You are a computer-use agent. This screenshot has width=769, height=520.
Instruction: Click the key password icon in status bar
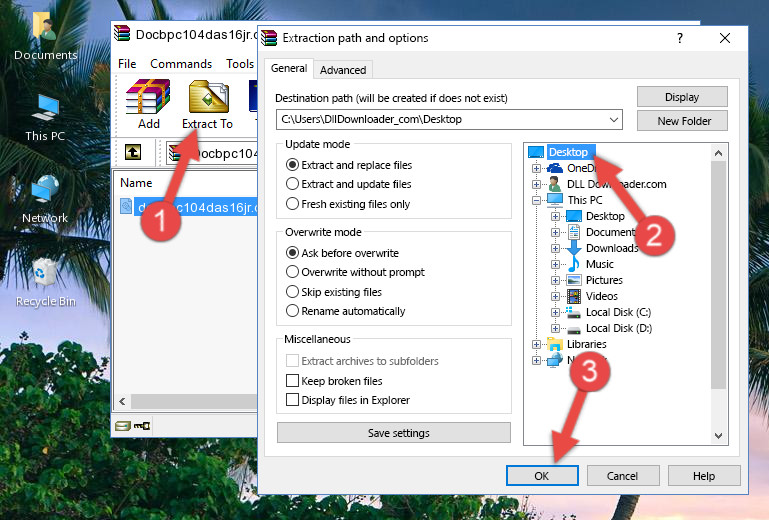coord(142,426)
